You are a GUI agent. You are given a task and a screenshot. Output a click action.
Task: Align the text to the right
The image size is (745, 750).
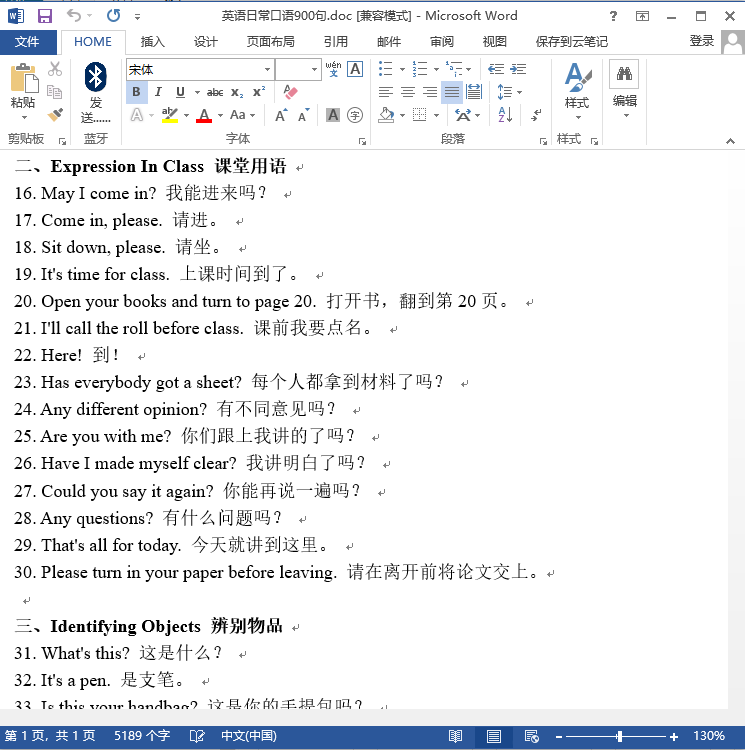(430, 92)
